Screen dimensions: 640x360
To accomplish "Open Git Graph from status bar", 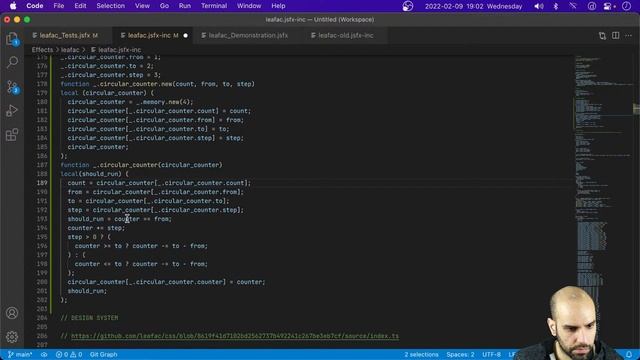I will click(103, 354).
